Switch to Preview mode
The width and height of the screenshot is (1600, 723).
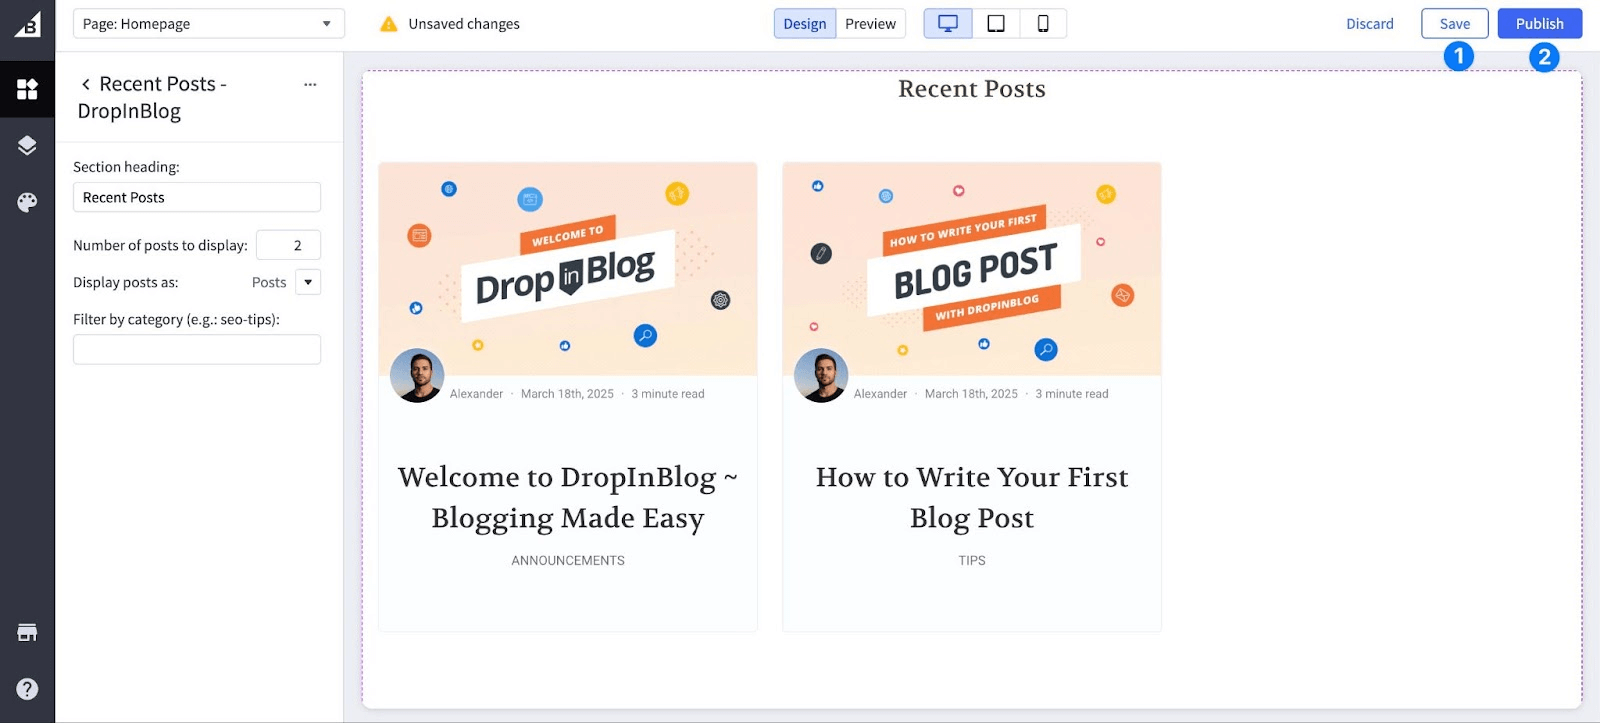coord(870,24)
